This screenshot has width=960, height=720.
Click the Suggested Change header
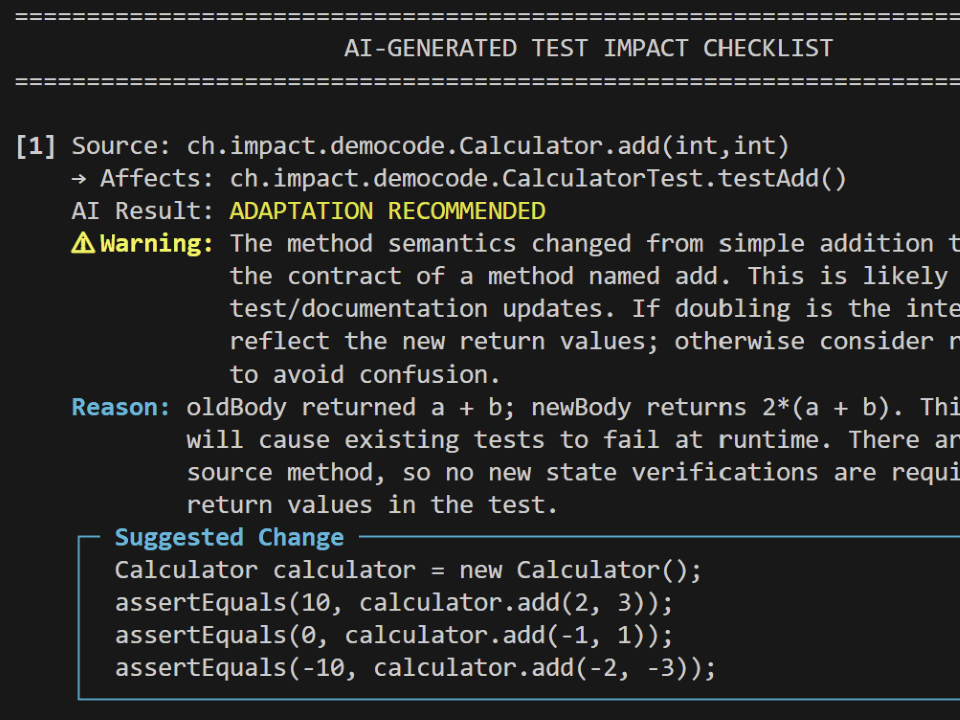229,538
